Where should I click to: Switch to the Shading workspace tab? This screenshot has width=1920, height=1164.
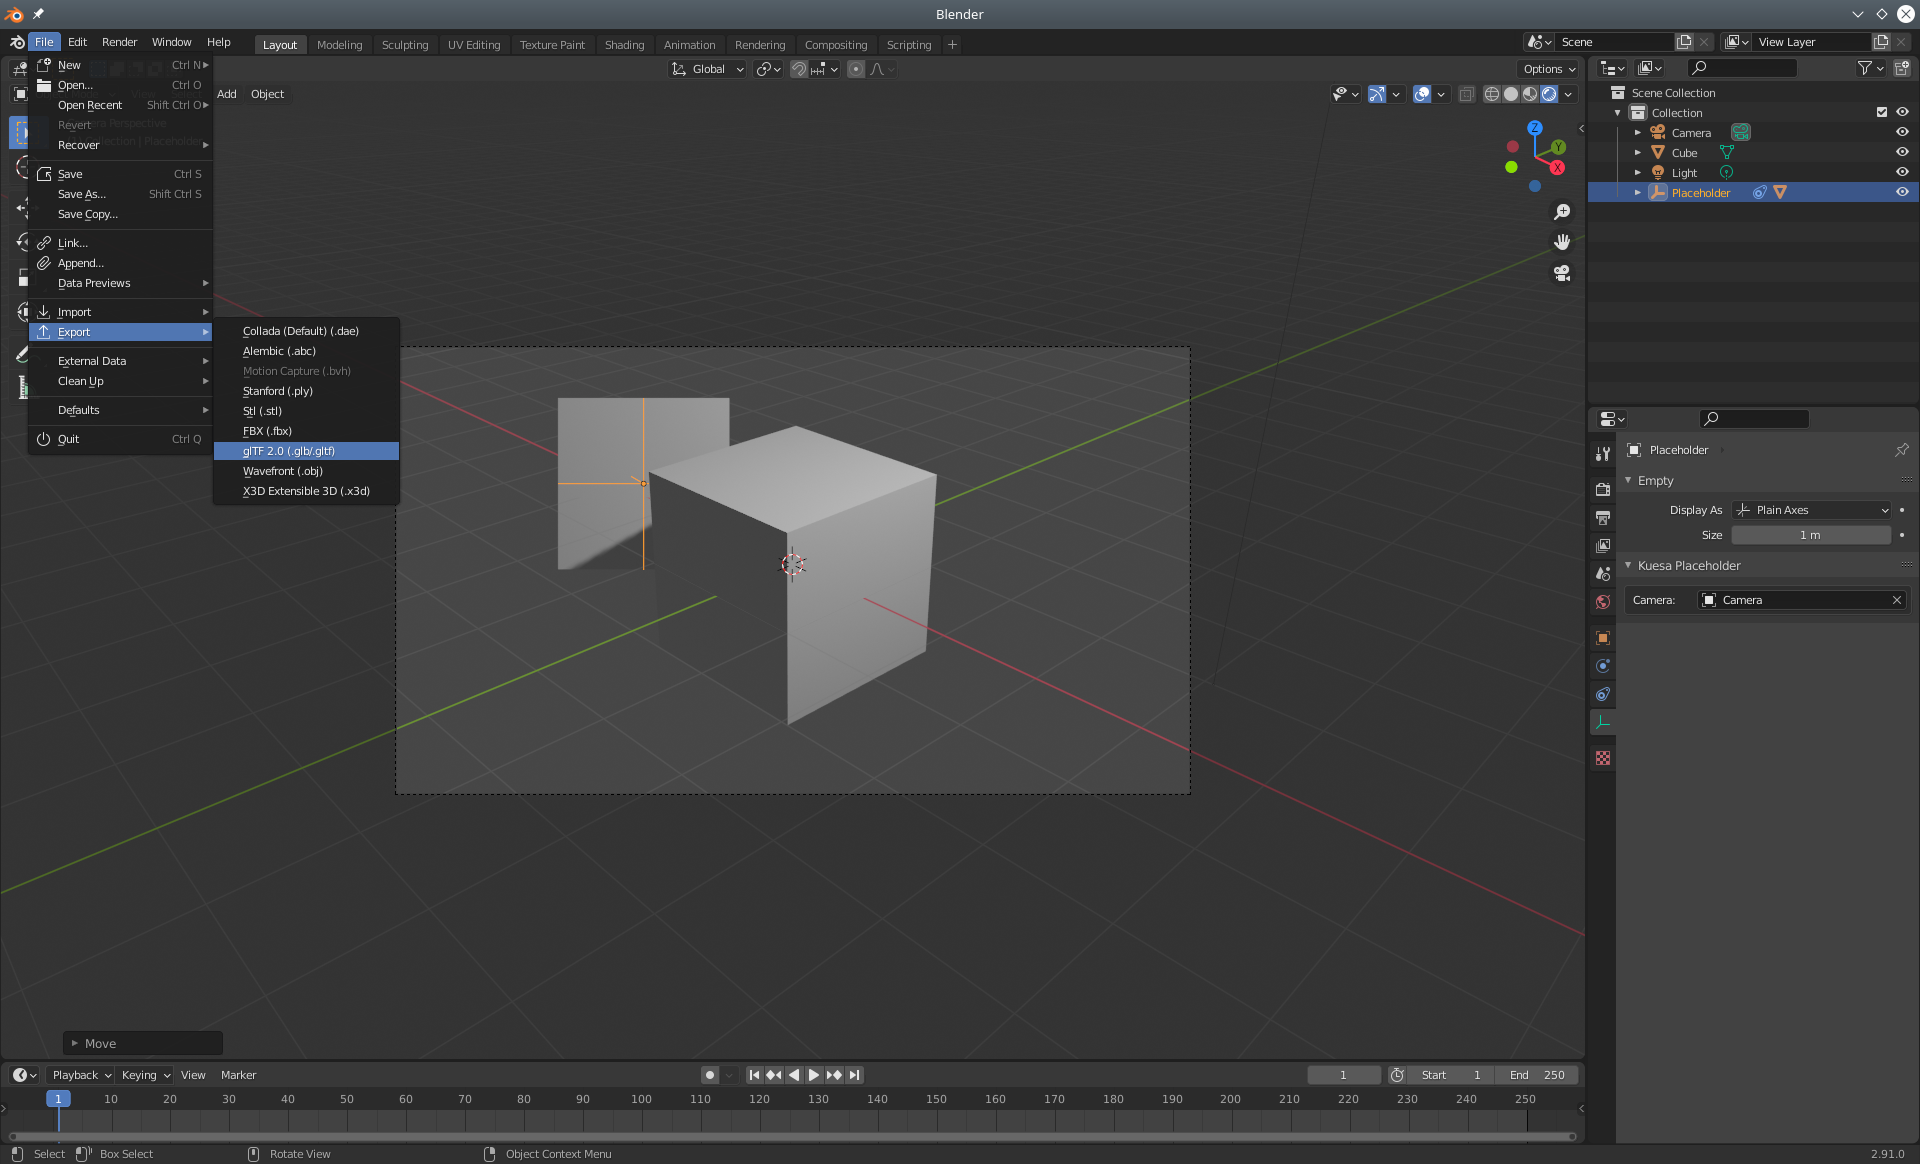[624, 45]
